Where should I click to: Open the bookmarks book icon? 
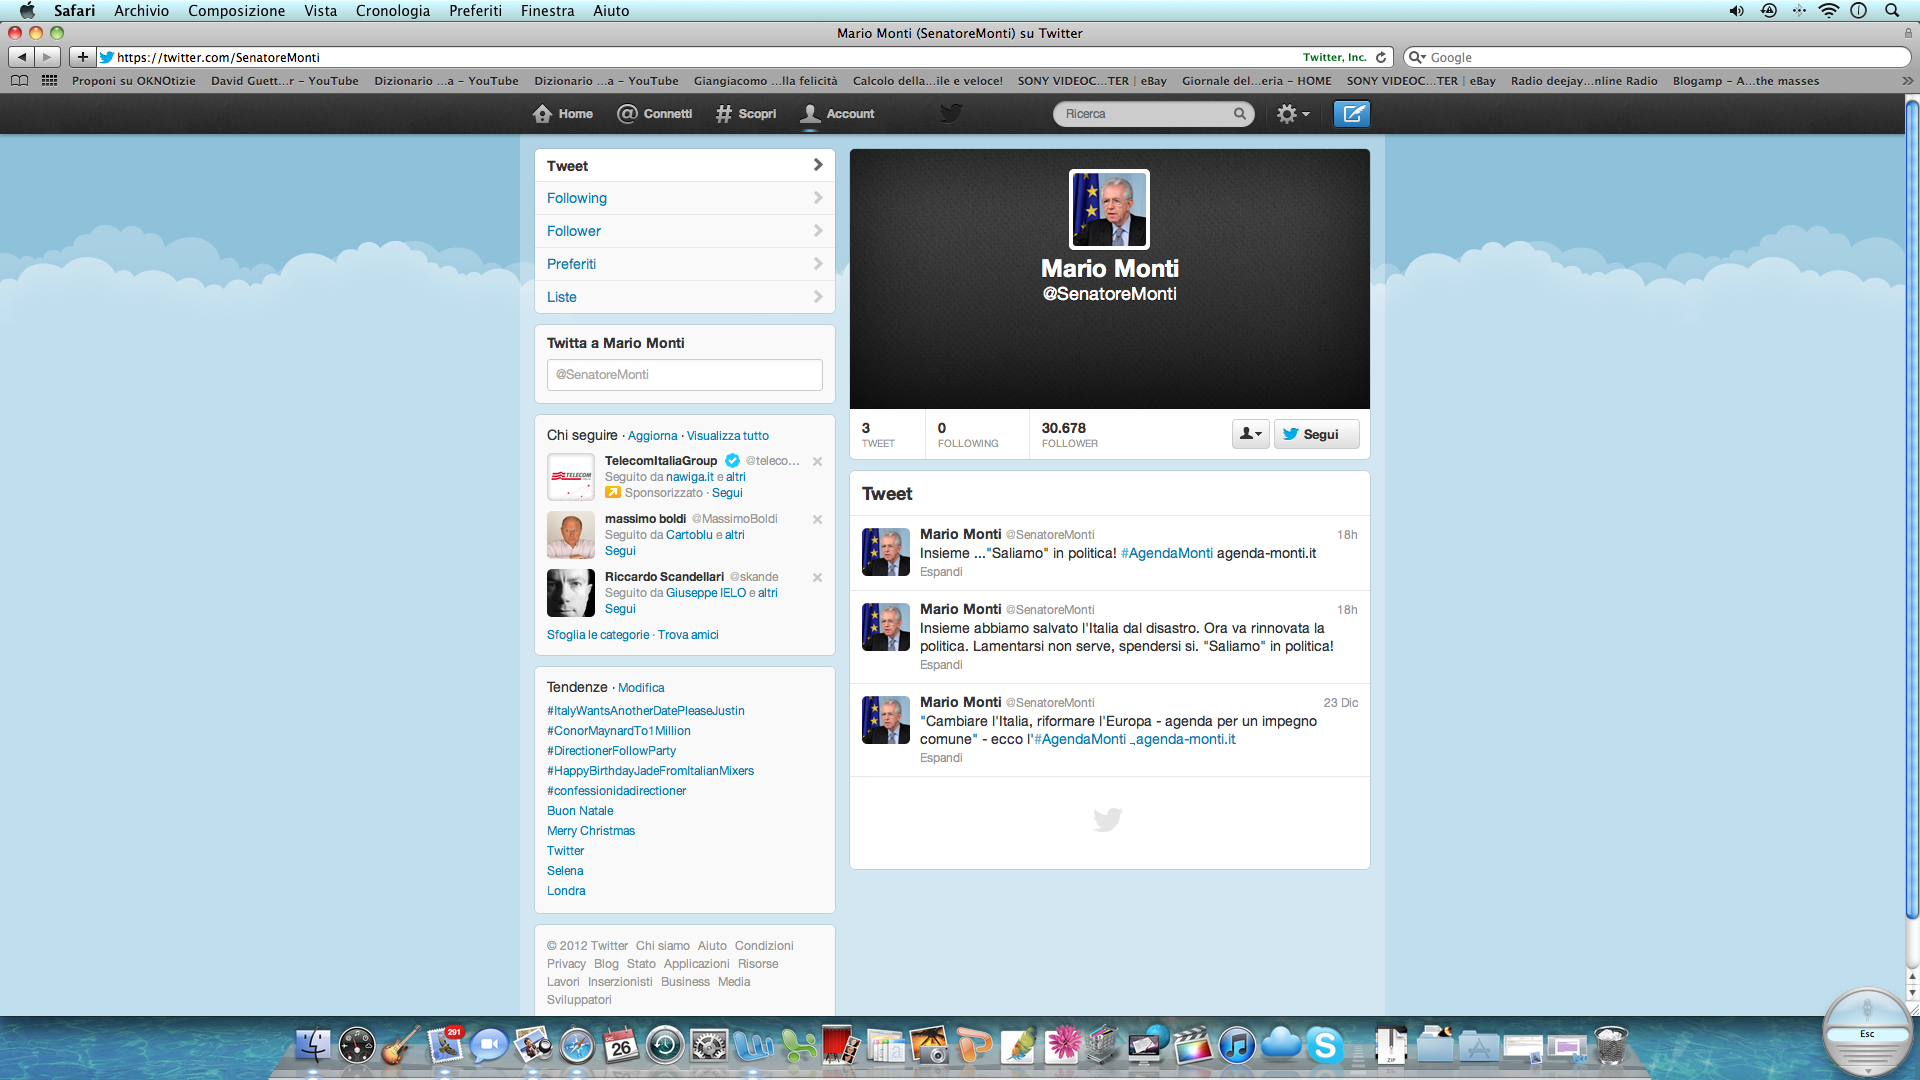19,81
